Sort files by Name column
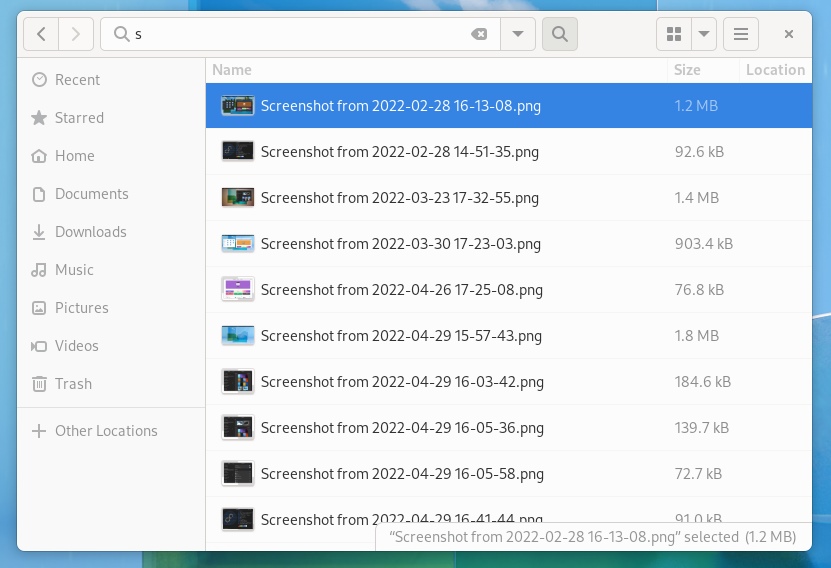This screenshot has height=568, width=831. pyautogui.click(x=232, y=70)
